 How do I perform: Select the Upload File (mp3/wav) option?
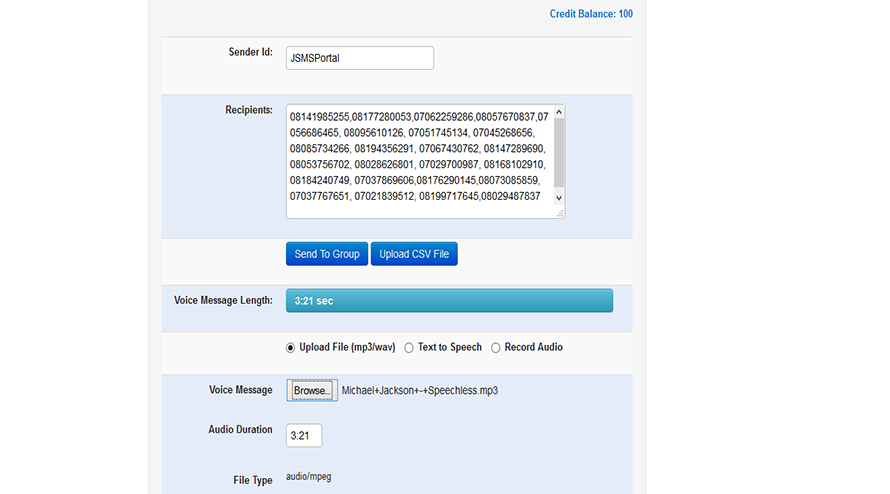[291, 348]
